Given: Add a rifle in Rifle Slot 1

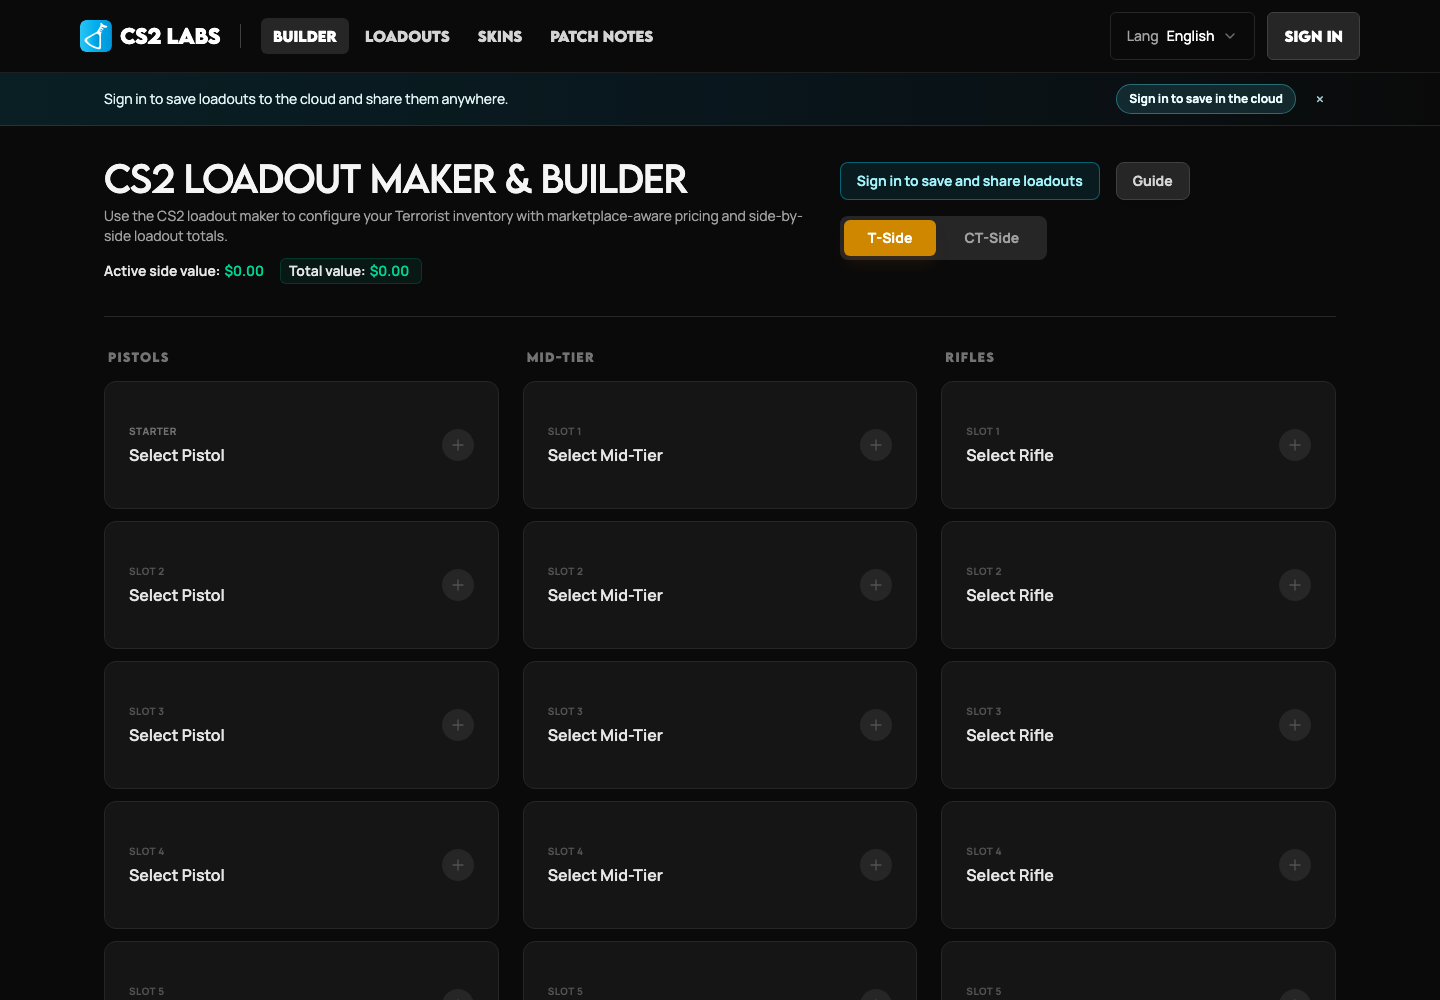Looking at the screenshot, I should pos(1295,445).
